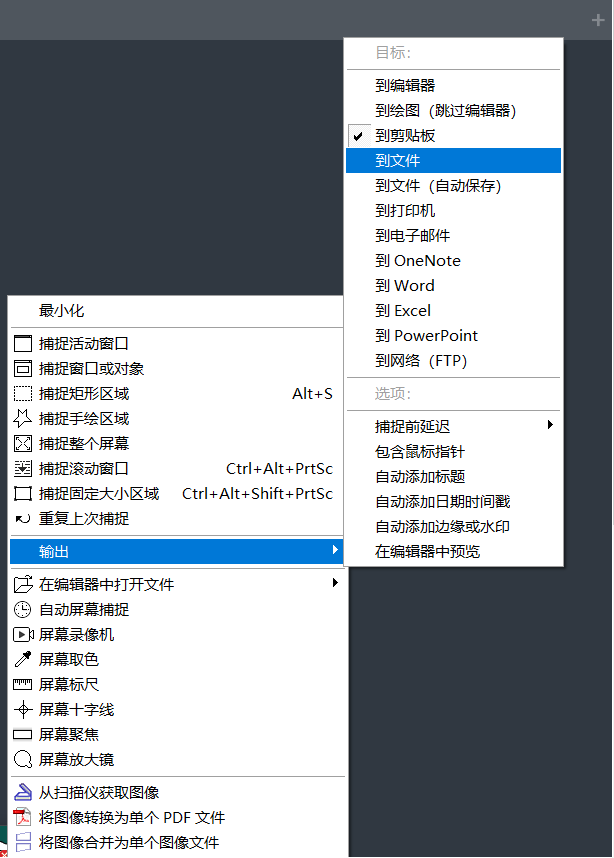
Task: Expand the 捕捉前延迟 submenu arrow
Action: tap(551, 426)
